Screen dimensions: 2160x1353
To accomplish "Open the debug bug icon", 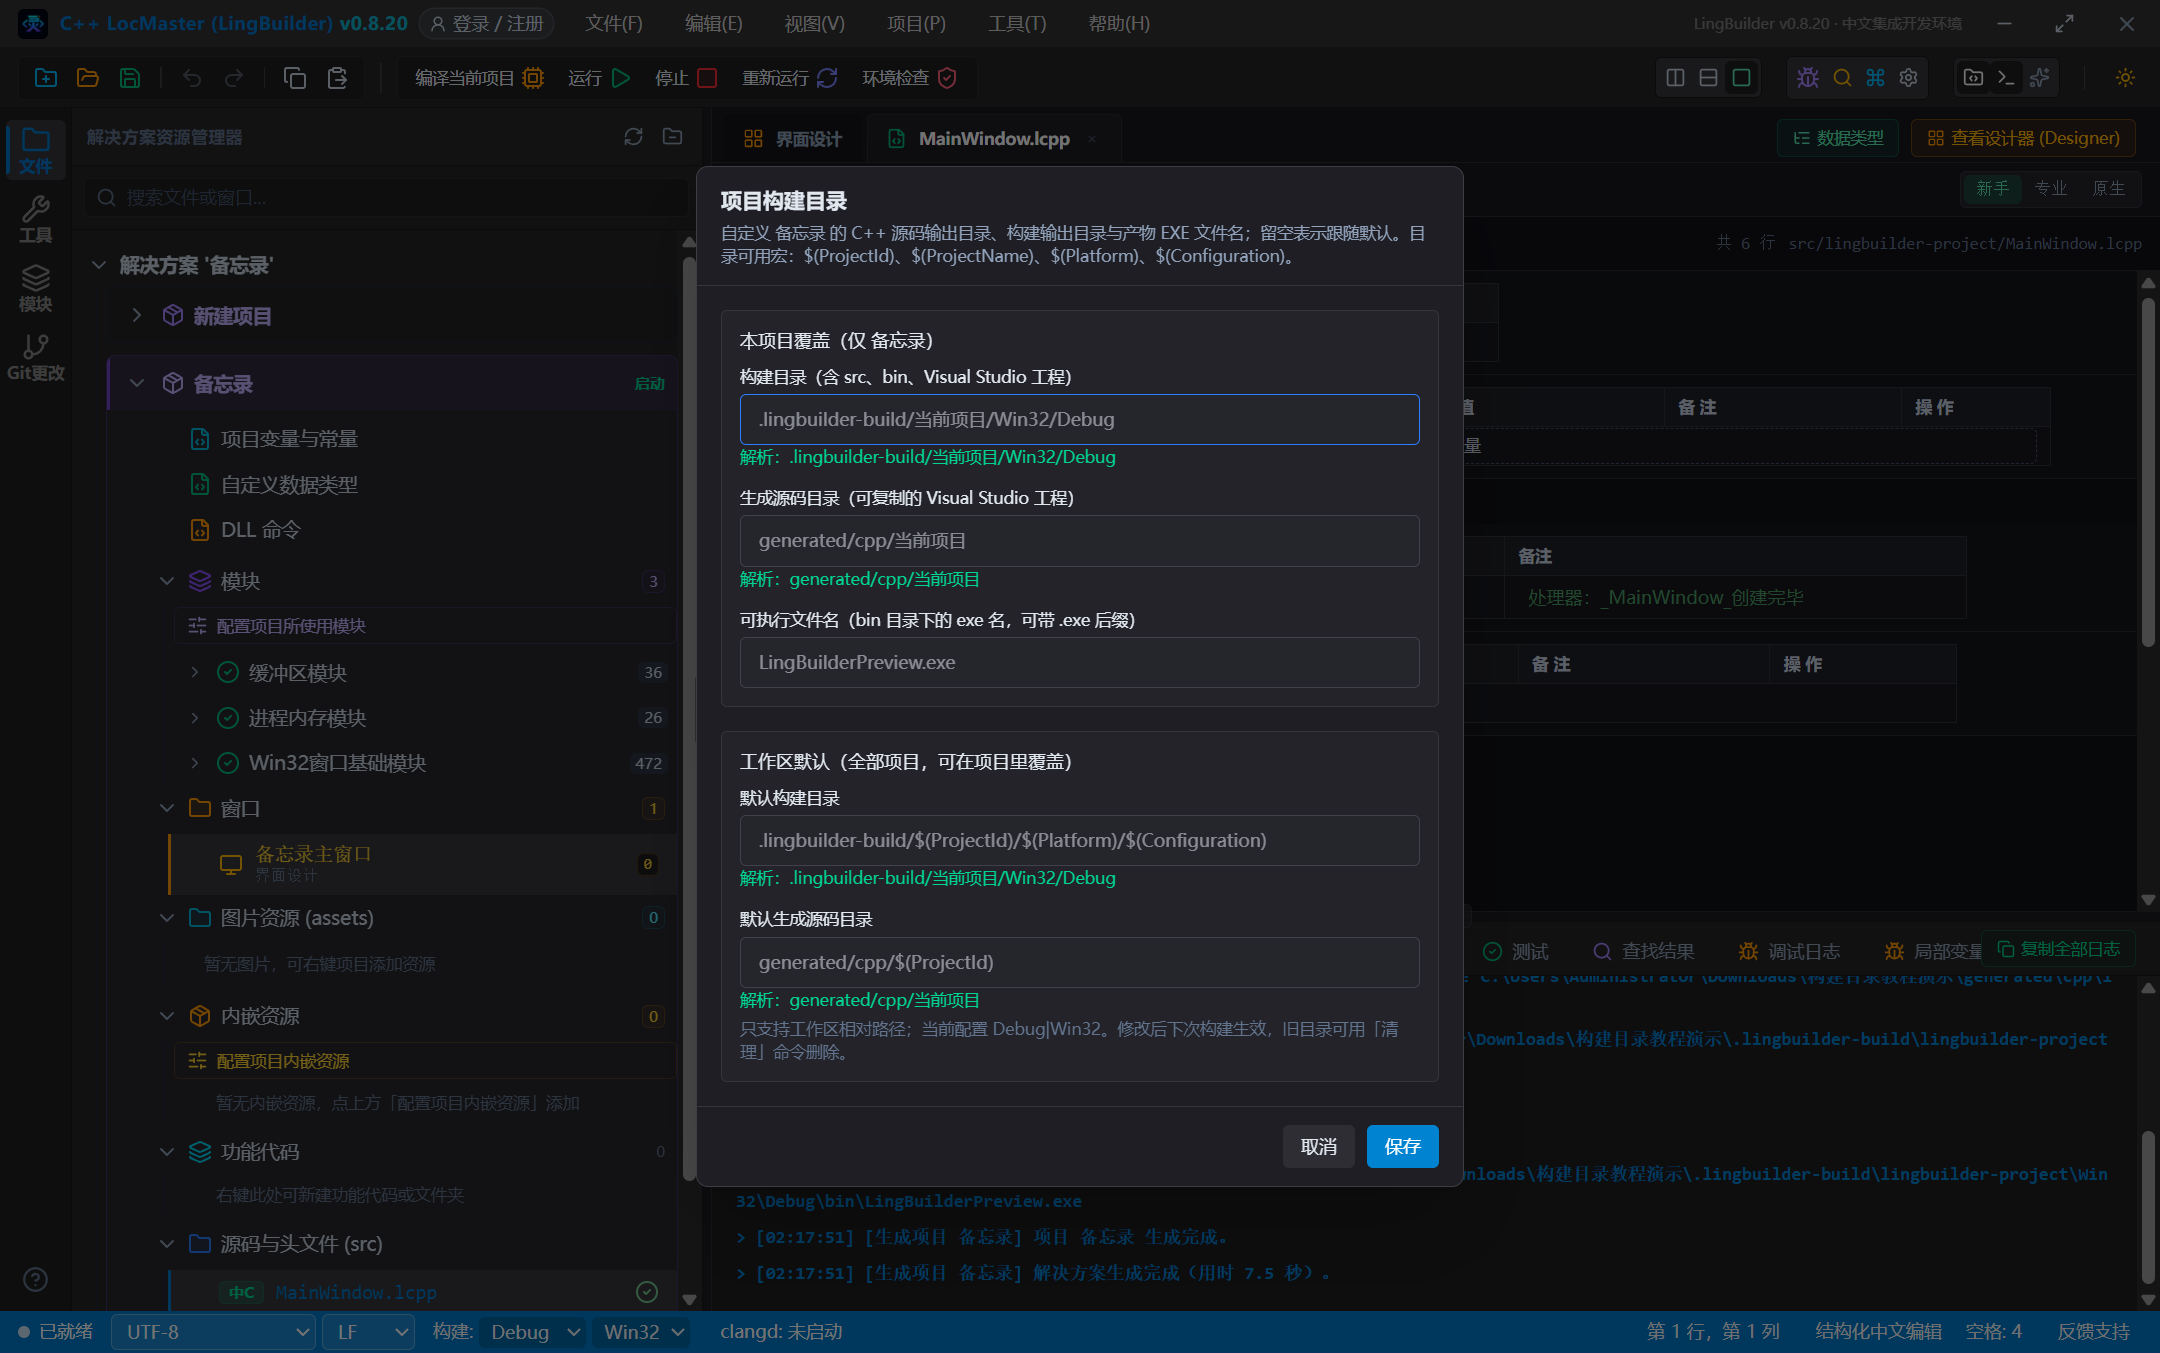I will (x=1808, y=78).
